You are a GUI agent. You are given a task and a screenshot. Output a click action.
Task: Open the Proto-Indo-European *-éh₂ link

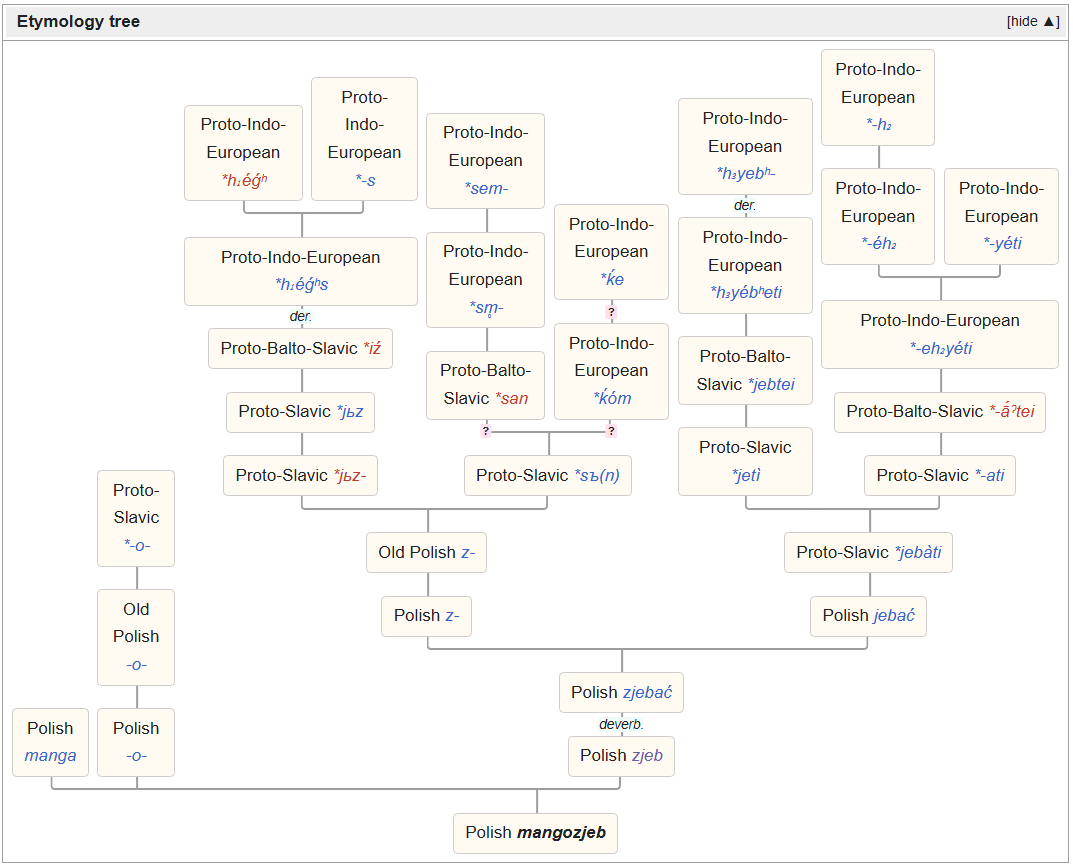[x=879, y=243]
